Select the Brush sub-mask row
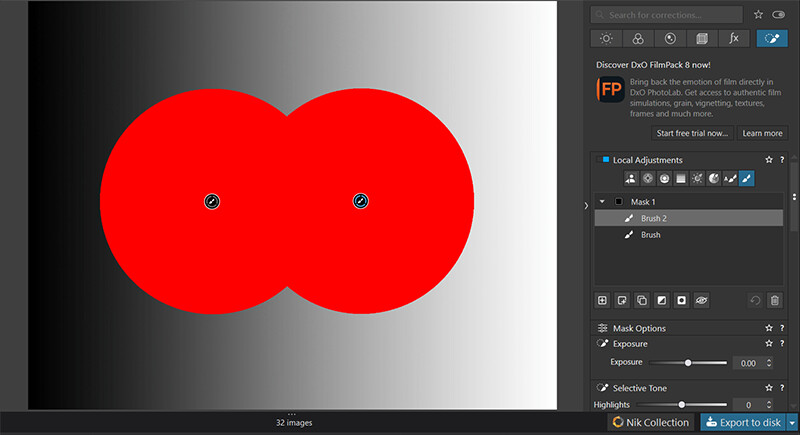 (689, 235)
